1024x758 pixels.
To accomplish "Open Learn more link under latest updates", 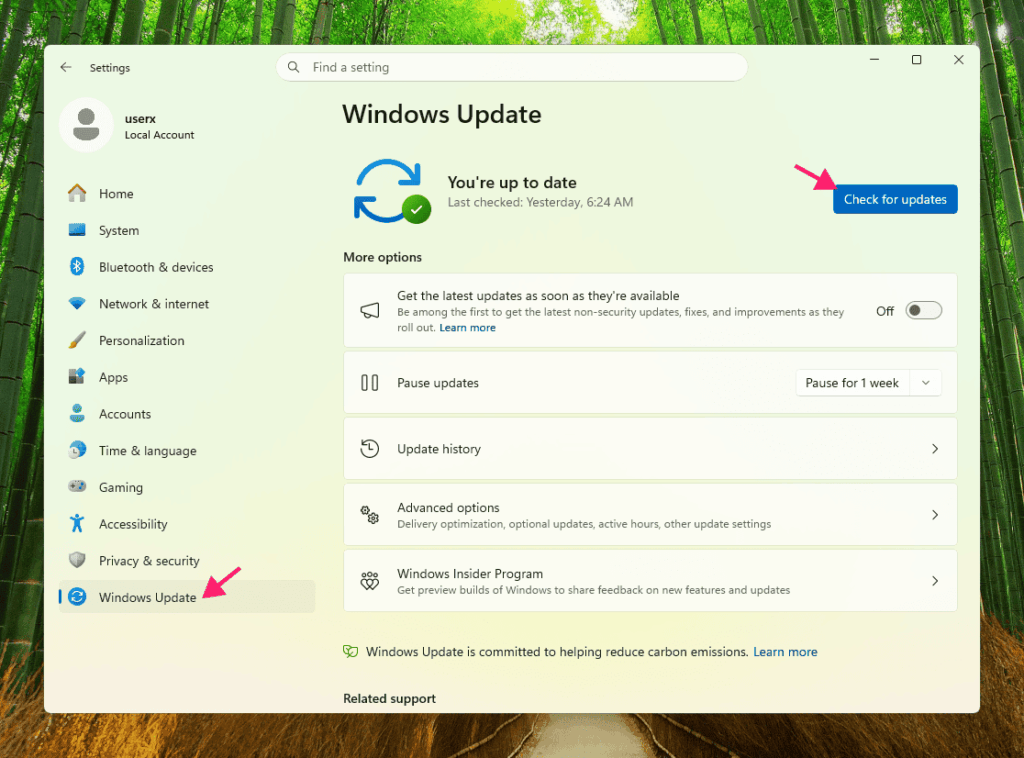I will pos(467,328).
